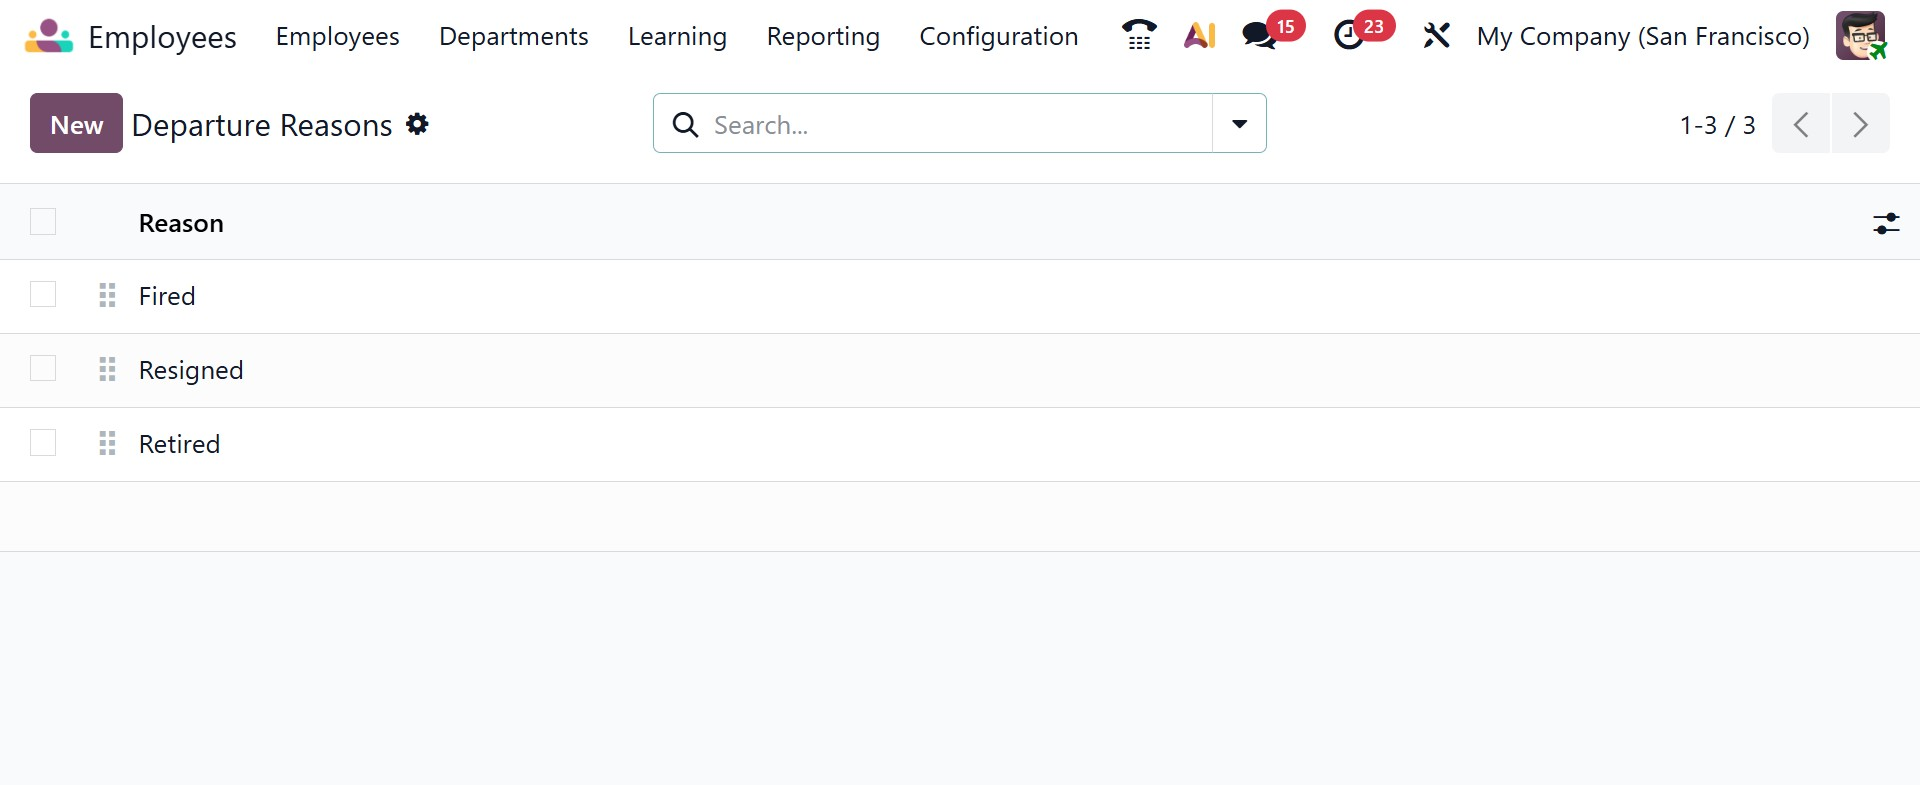1920x785 pixels.
Task: Open the conversations chat bubble icon
Action: [x=1259, y=36]
